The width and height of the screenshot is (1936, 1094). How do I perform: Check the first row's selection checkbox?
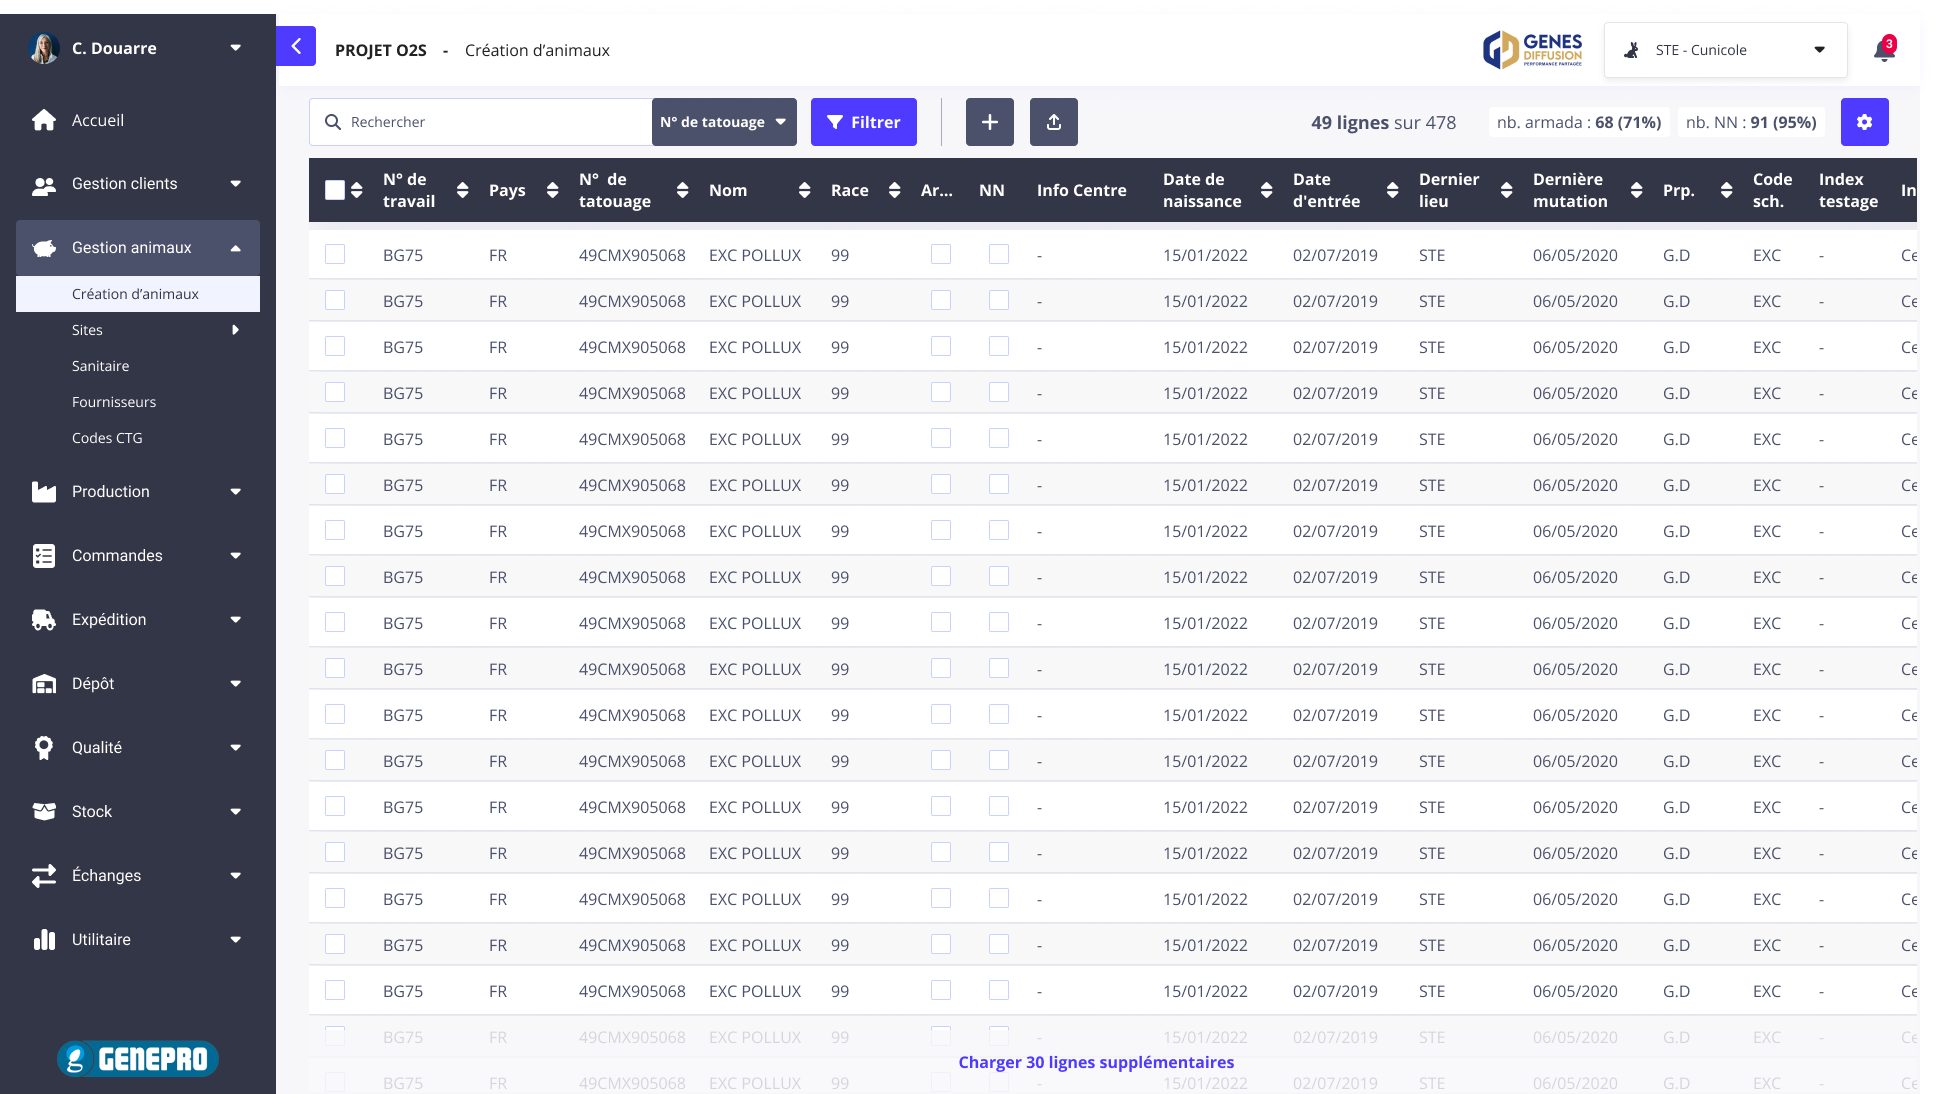335,254
